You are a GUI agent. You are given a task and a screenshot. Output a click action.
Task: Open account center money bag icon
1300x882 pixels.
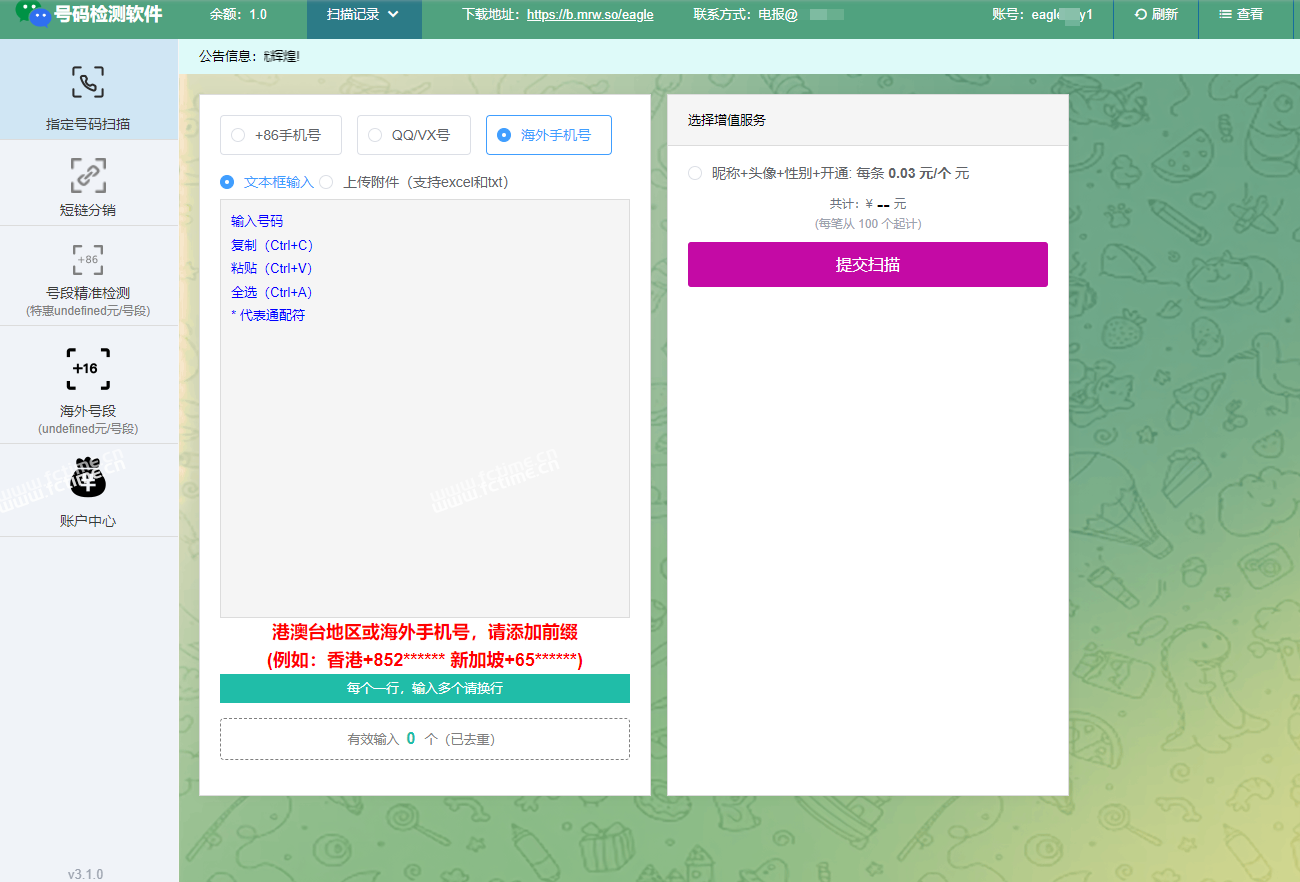pos(88,479)
